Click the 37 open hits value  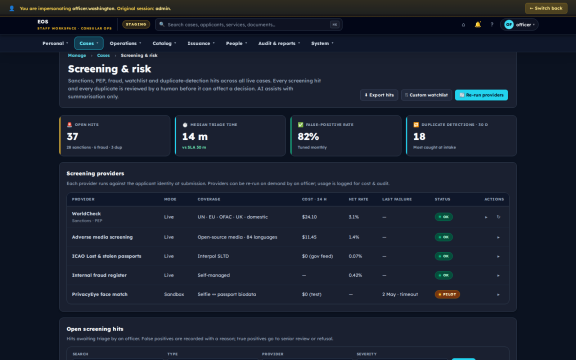pos(72,137)
